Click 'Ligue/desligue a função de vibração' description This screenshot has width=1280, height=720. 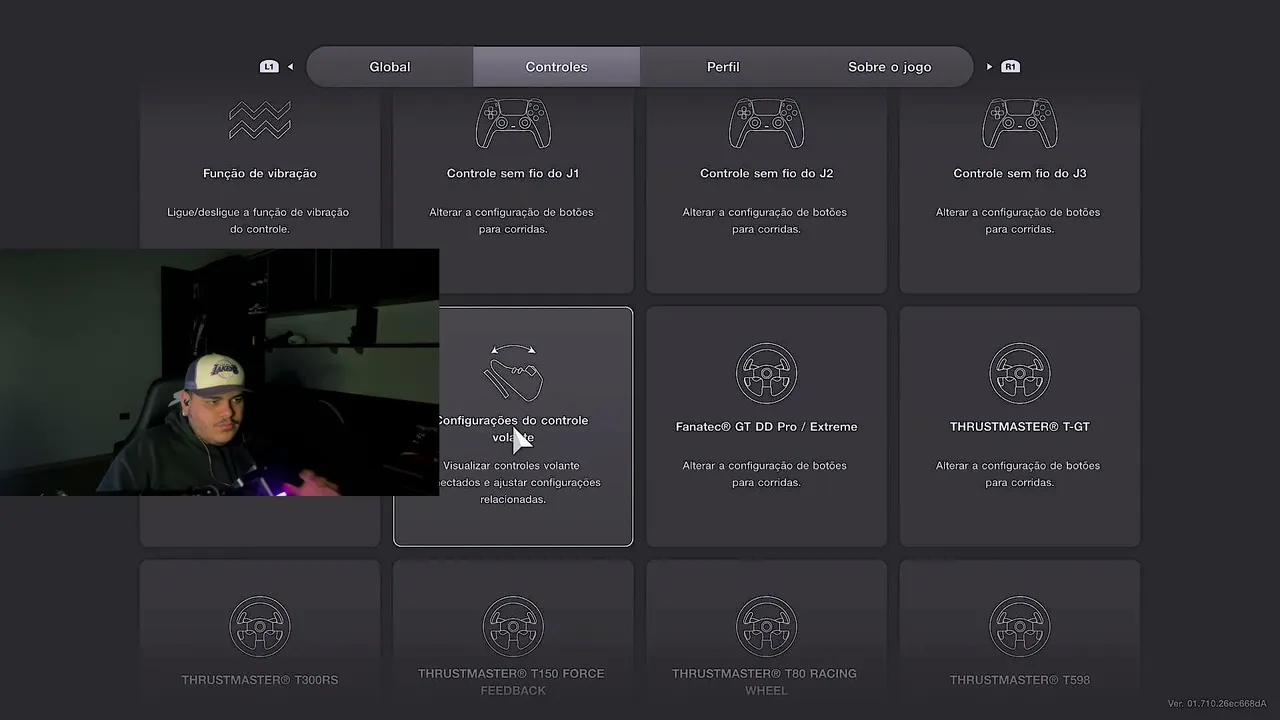260,221
